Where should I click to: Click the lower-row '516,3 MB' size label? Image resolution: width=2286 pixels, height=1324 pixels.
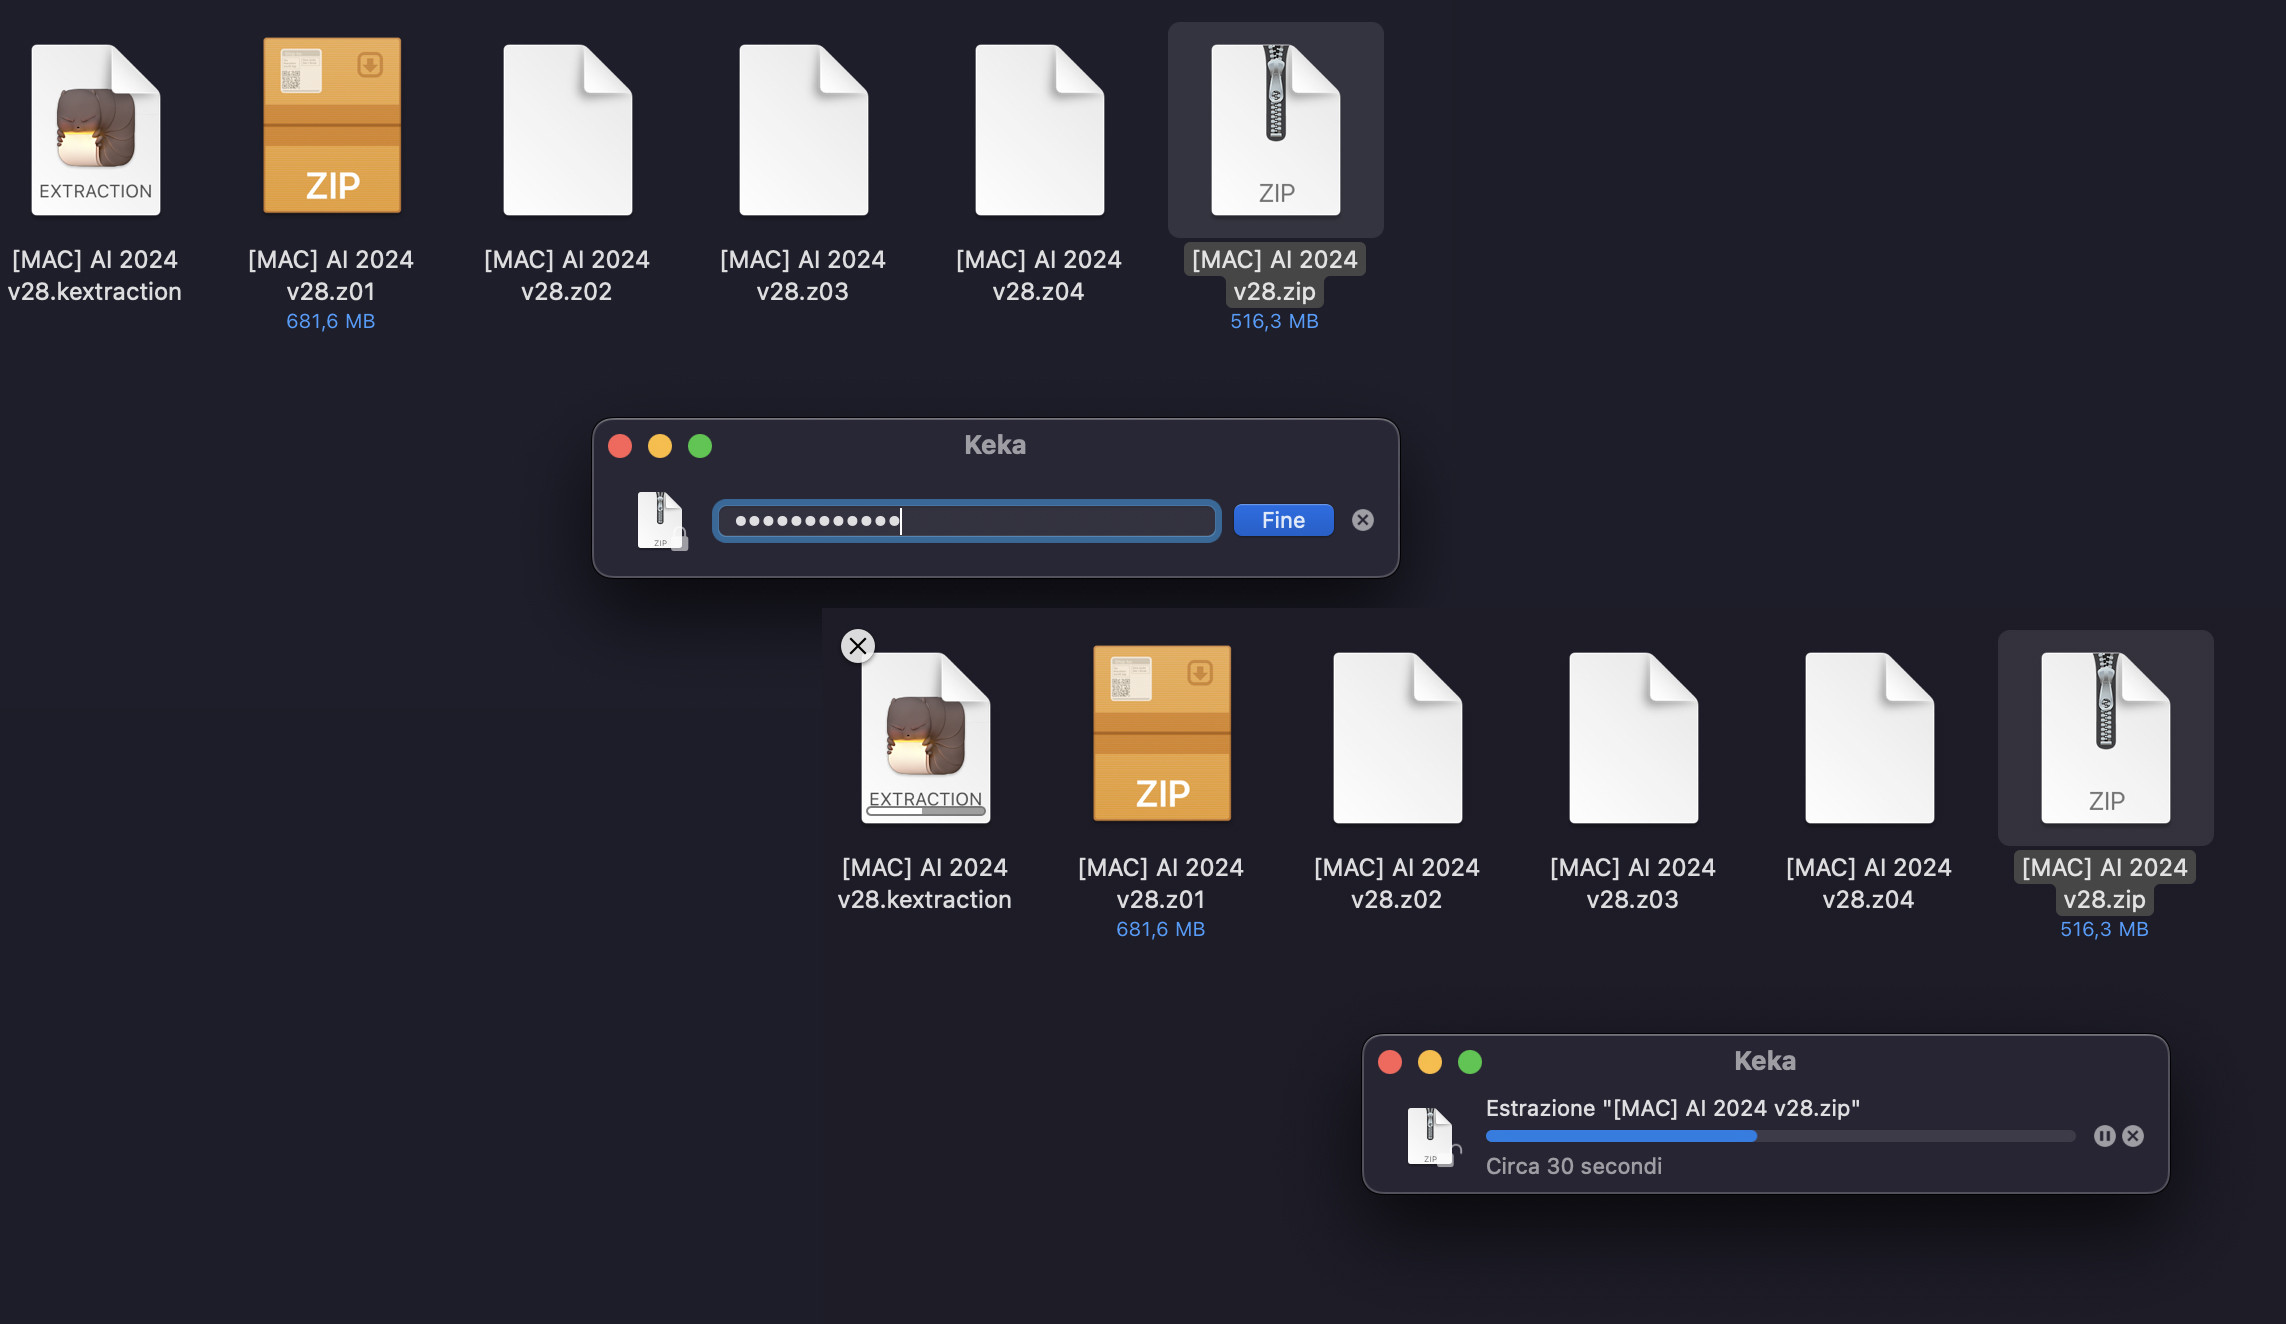2105,929
